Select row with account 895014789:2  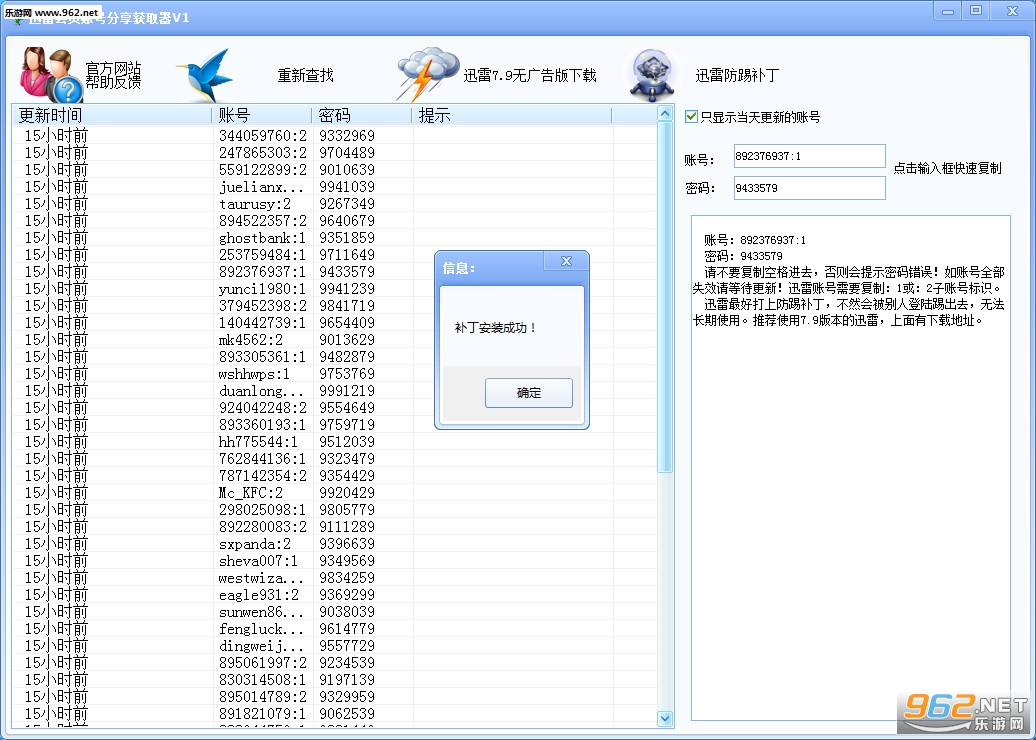[334, 697]
